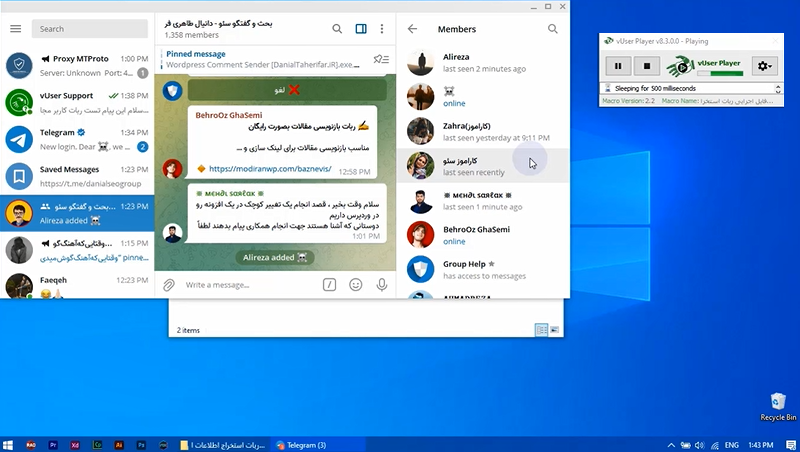Image resolution: width=800 pixels, height=452 pixels.
Task: Open Saved Messages chat
Action: pos(77,177)
